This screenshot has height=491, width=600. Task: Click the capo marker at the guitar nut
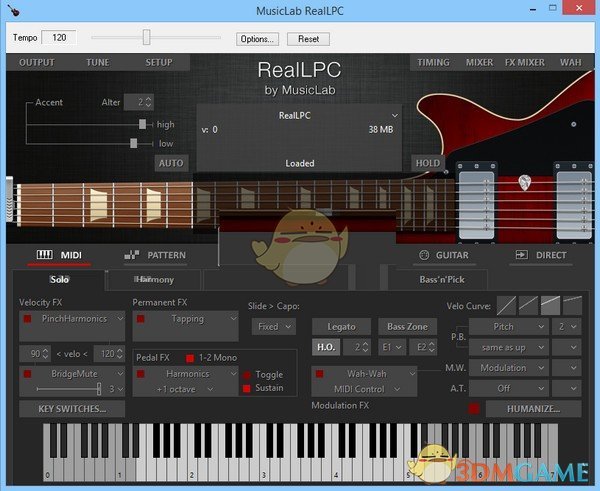point(9,201)
